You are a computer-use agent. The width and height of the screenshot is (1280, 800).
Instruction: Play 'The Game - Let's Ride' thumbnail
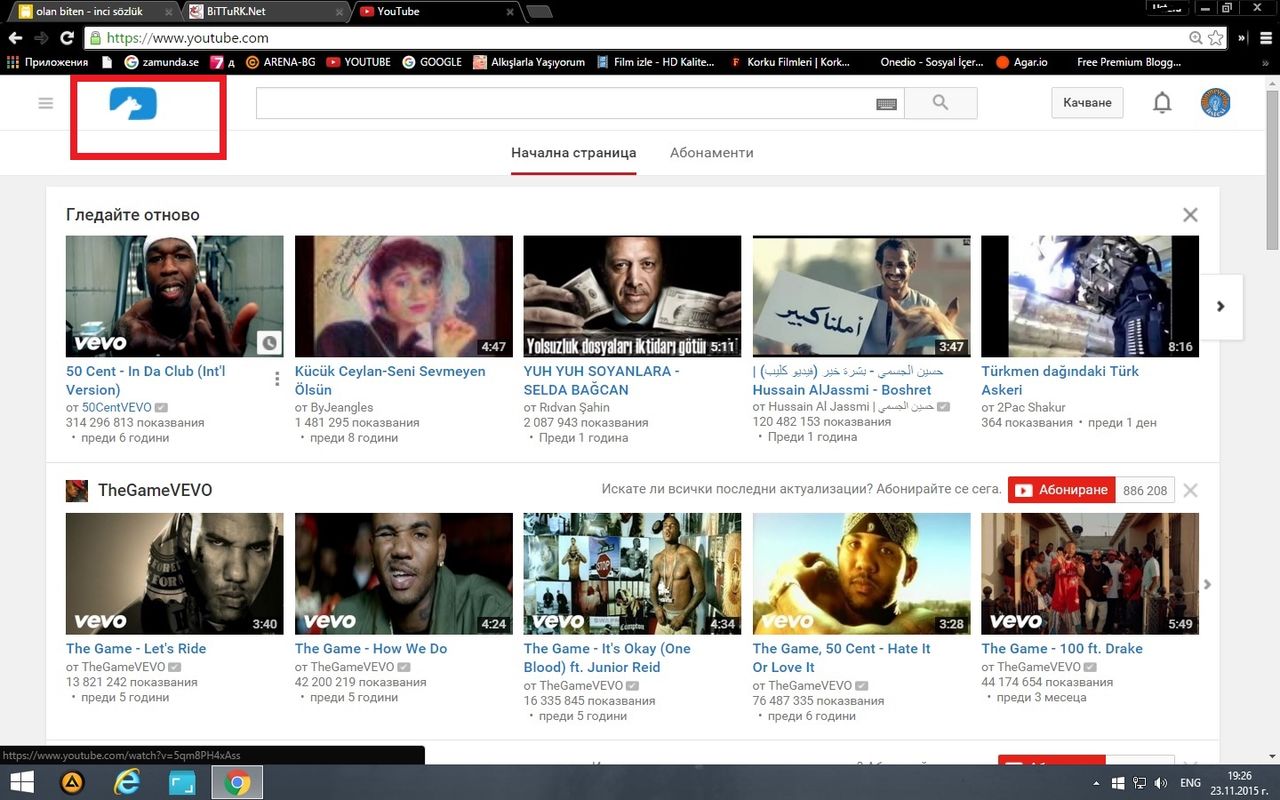(175, 574)
